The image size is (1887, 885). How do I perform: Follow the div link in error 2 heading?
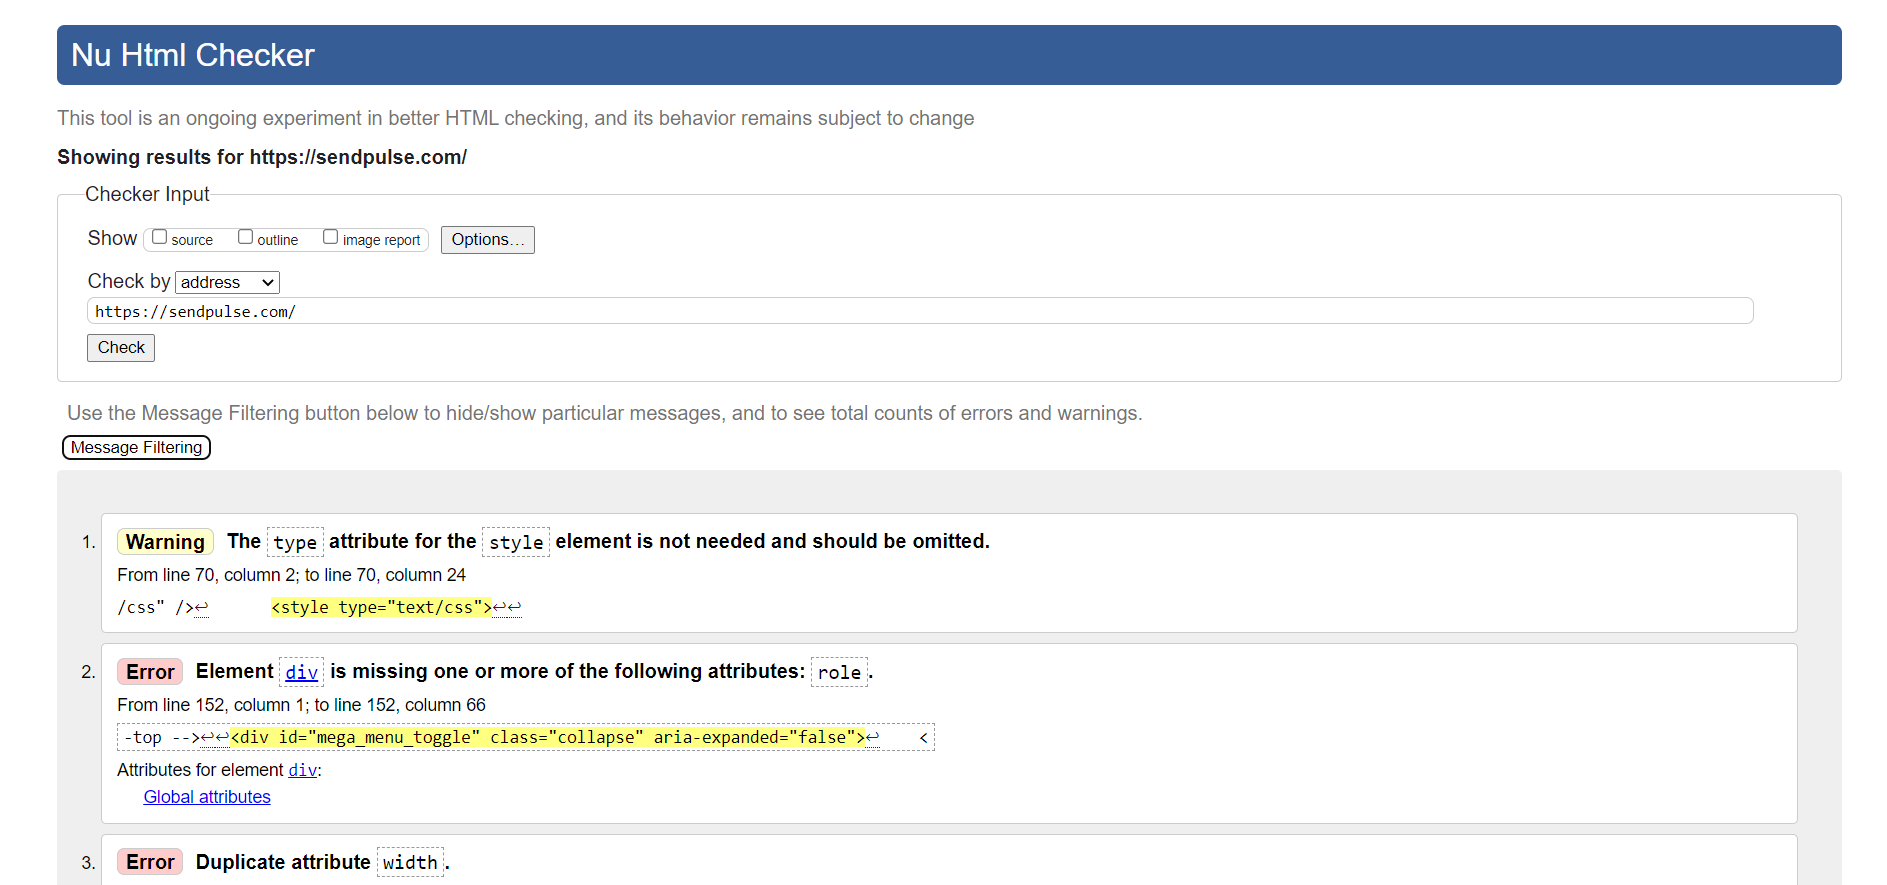pos(301,672)
